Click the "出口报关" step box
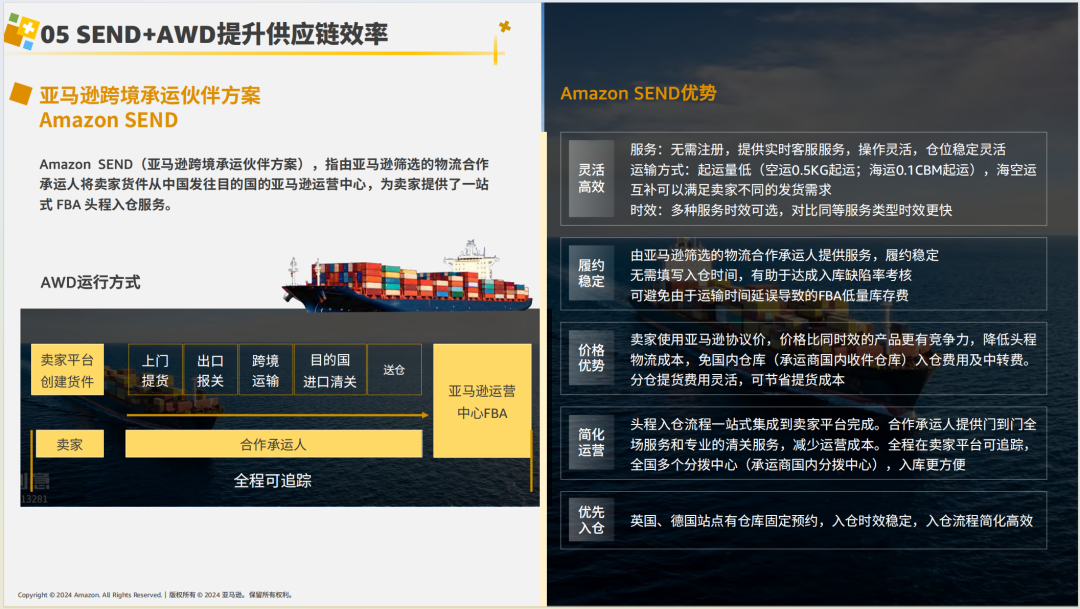 [210, 370]
